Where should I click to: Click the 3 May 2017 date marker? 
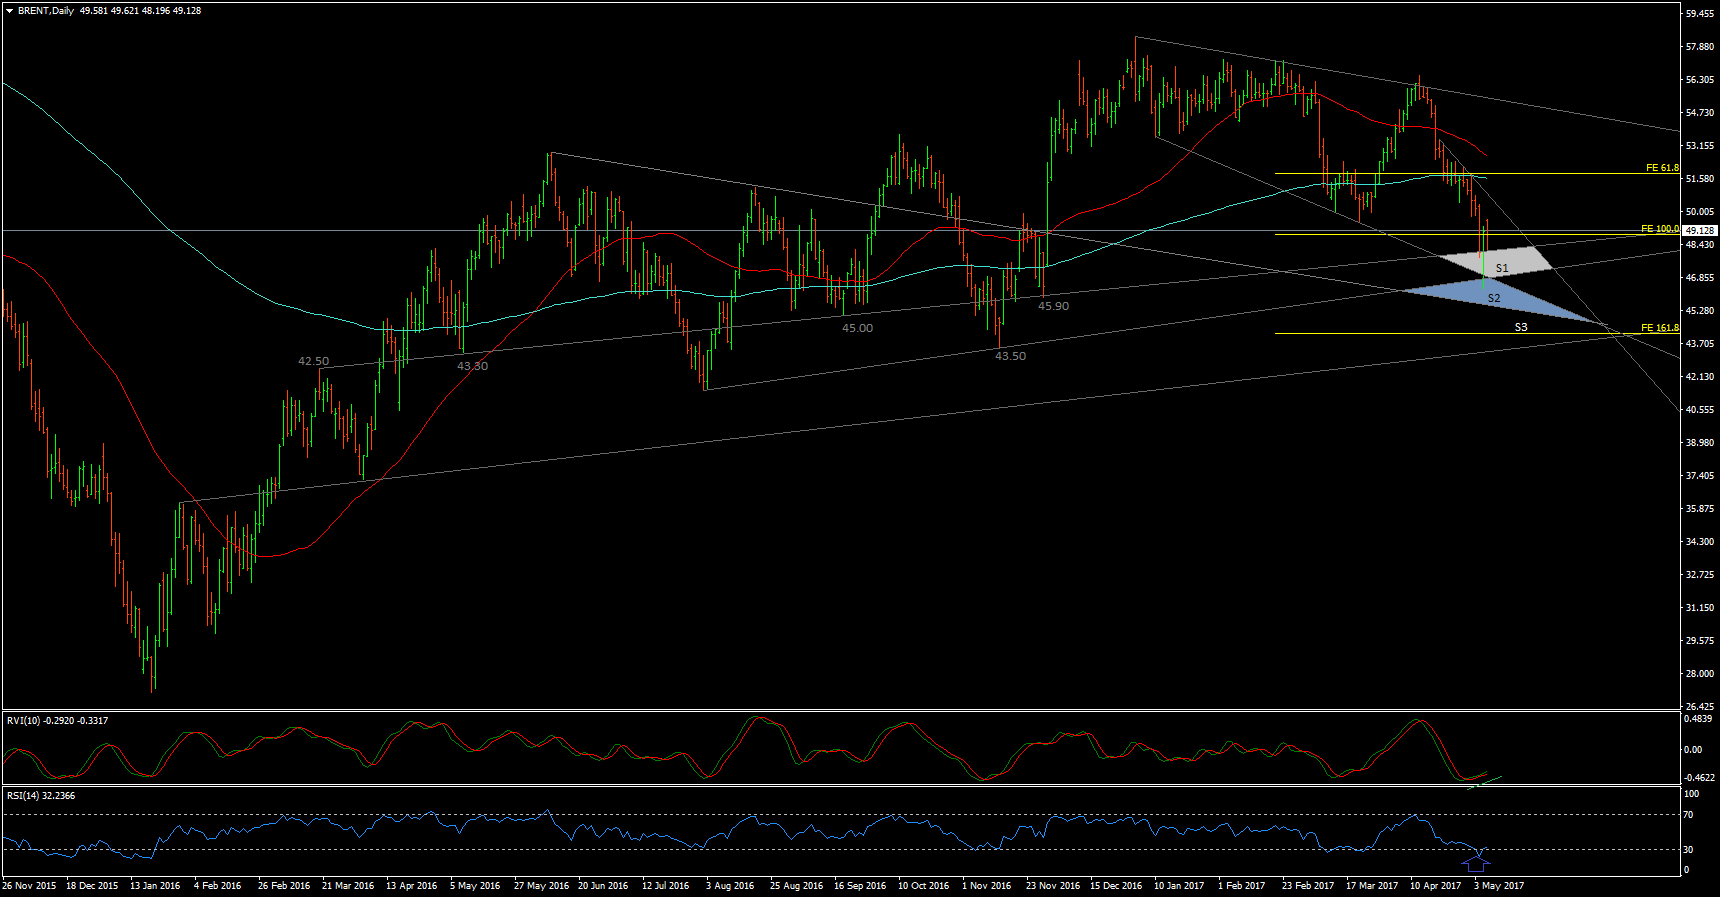1498,886
